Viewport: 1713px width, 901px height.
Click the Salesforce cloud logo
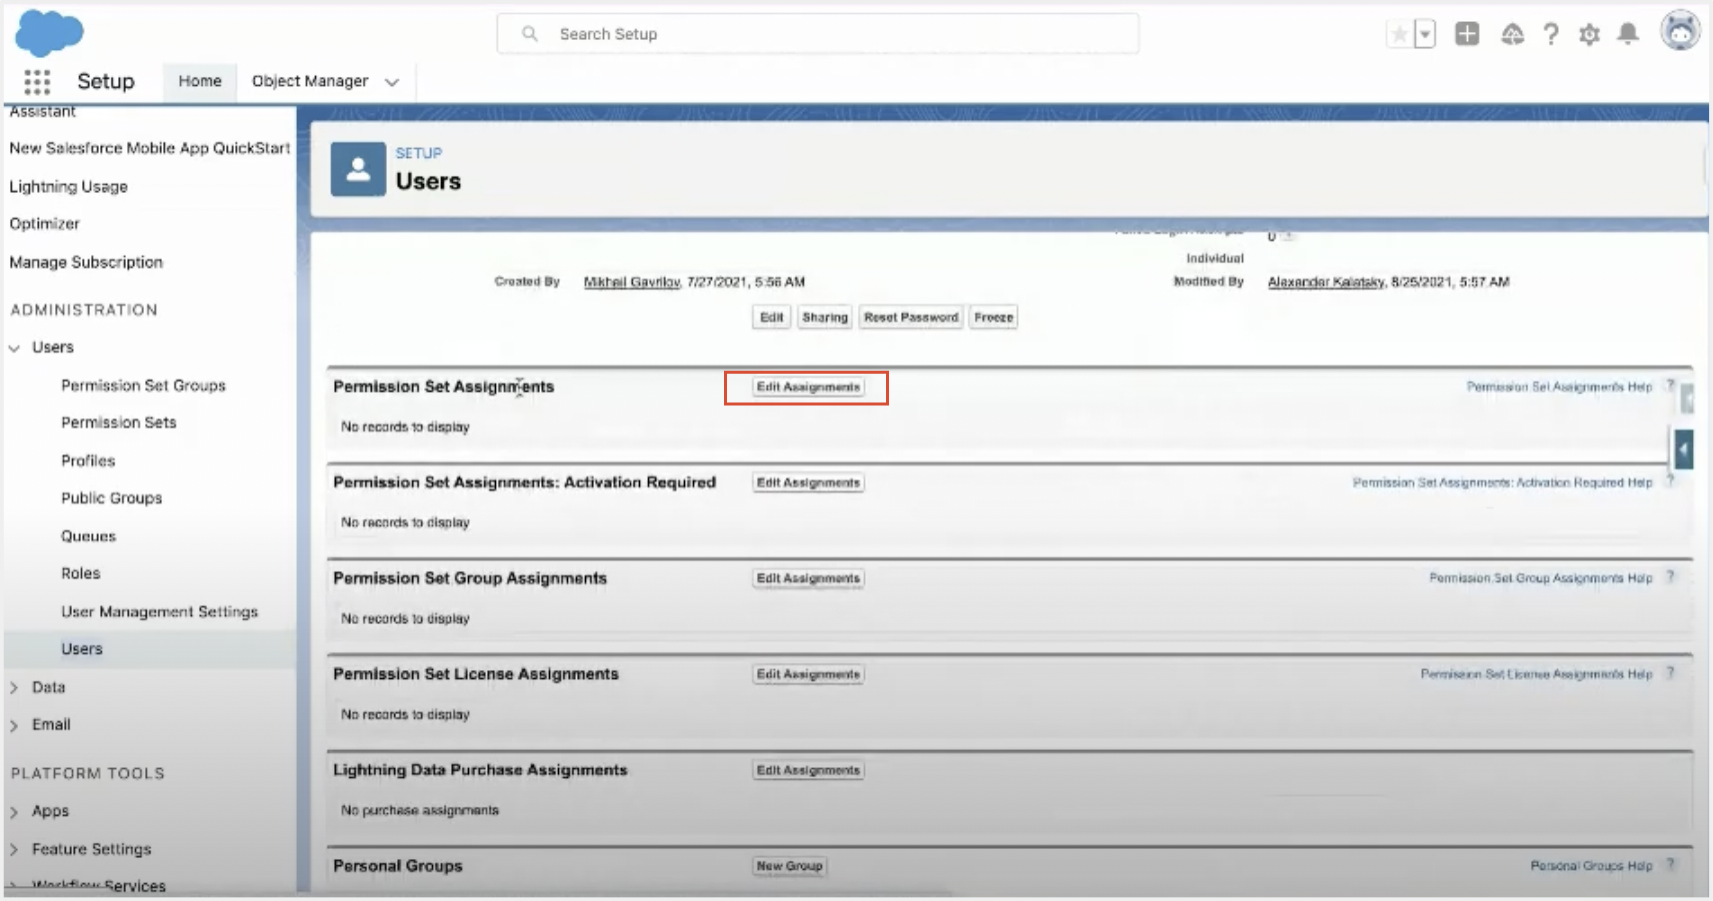(49, 33)
